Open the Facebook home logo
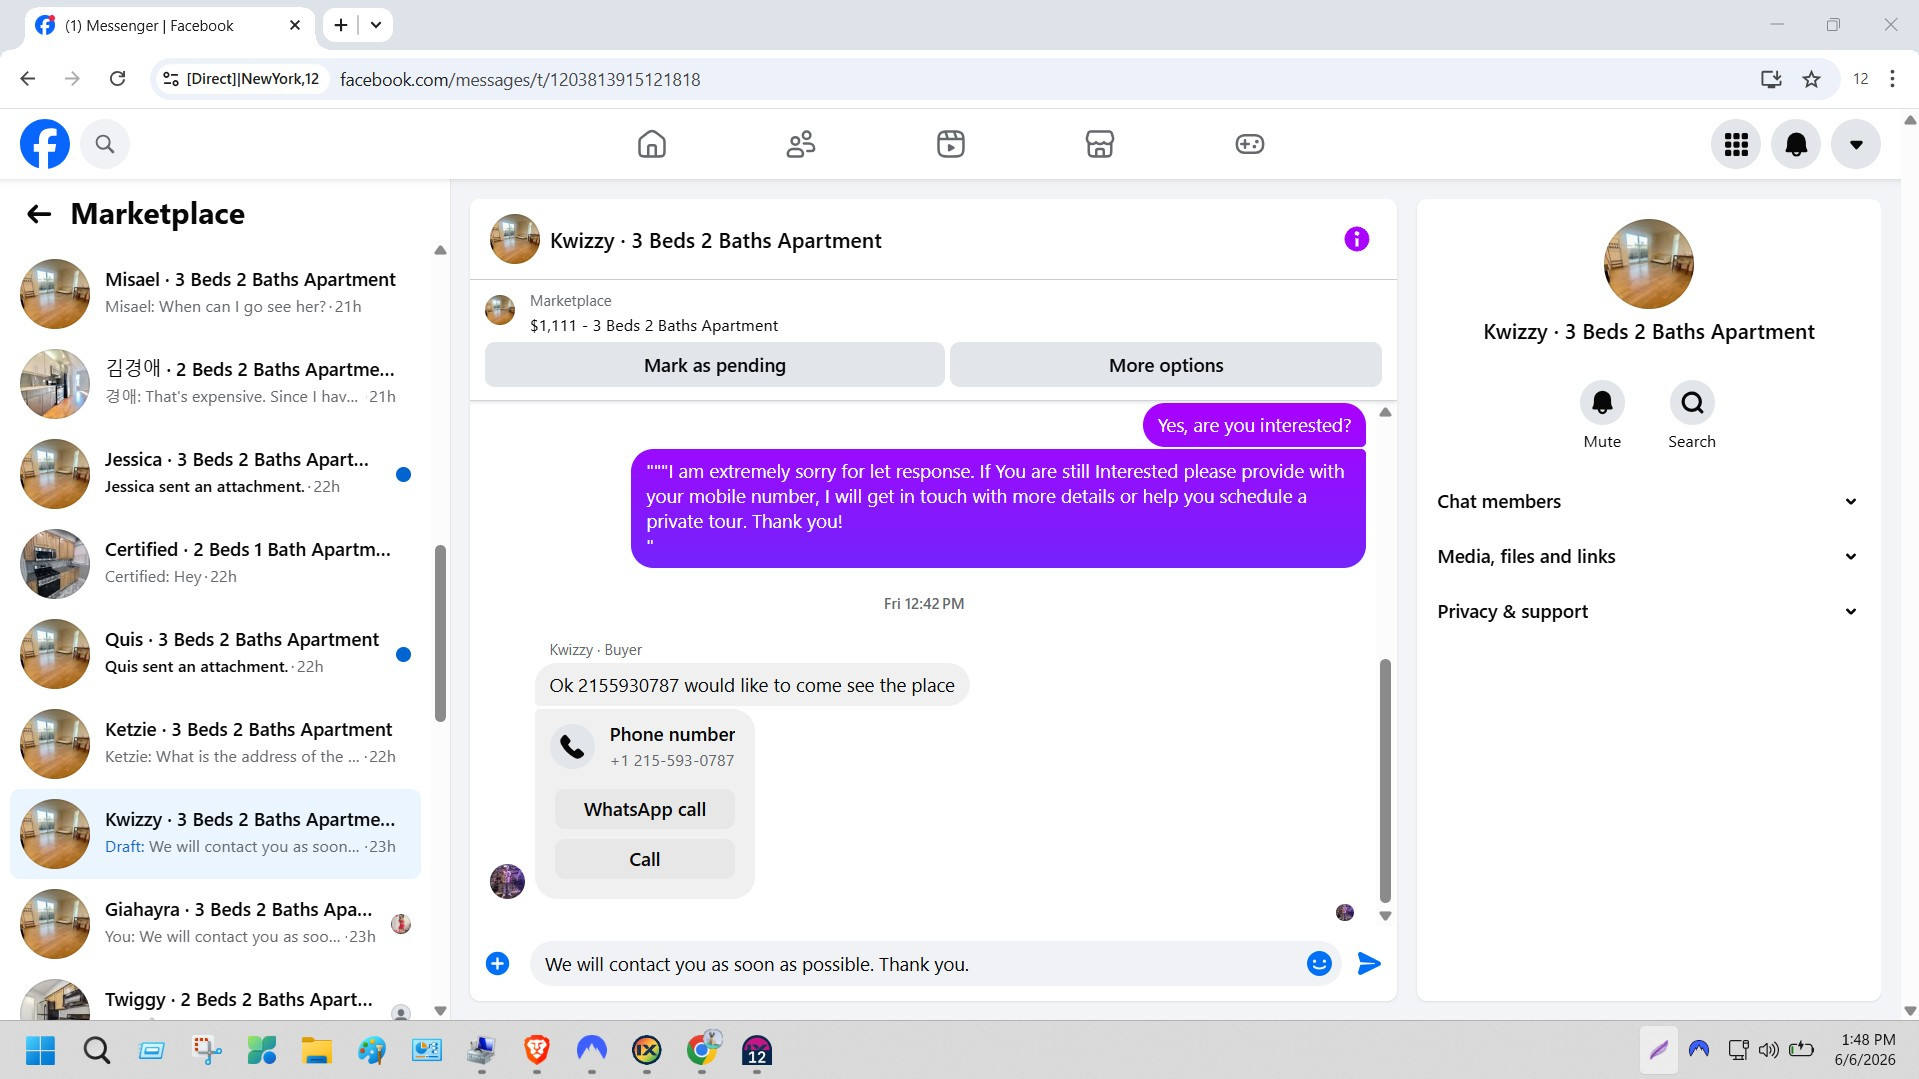Screen dimensions: 1919x1079 pos(45,144)
